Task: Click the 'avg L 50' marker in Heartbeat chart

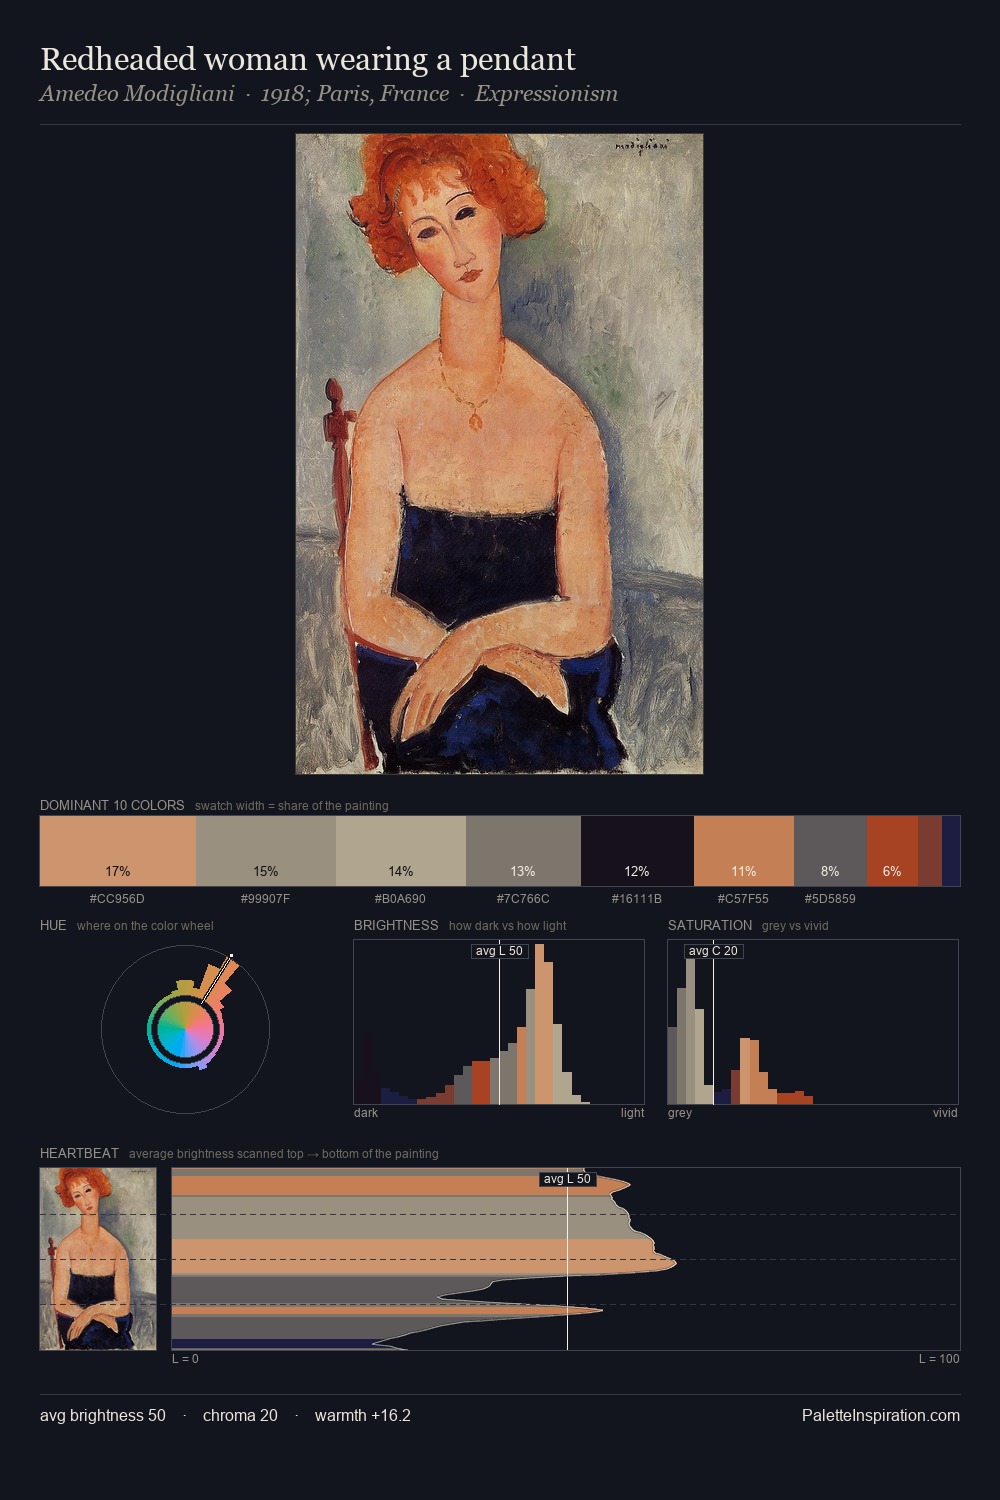Action: click(567, 1179)
